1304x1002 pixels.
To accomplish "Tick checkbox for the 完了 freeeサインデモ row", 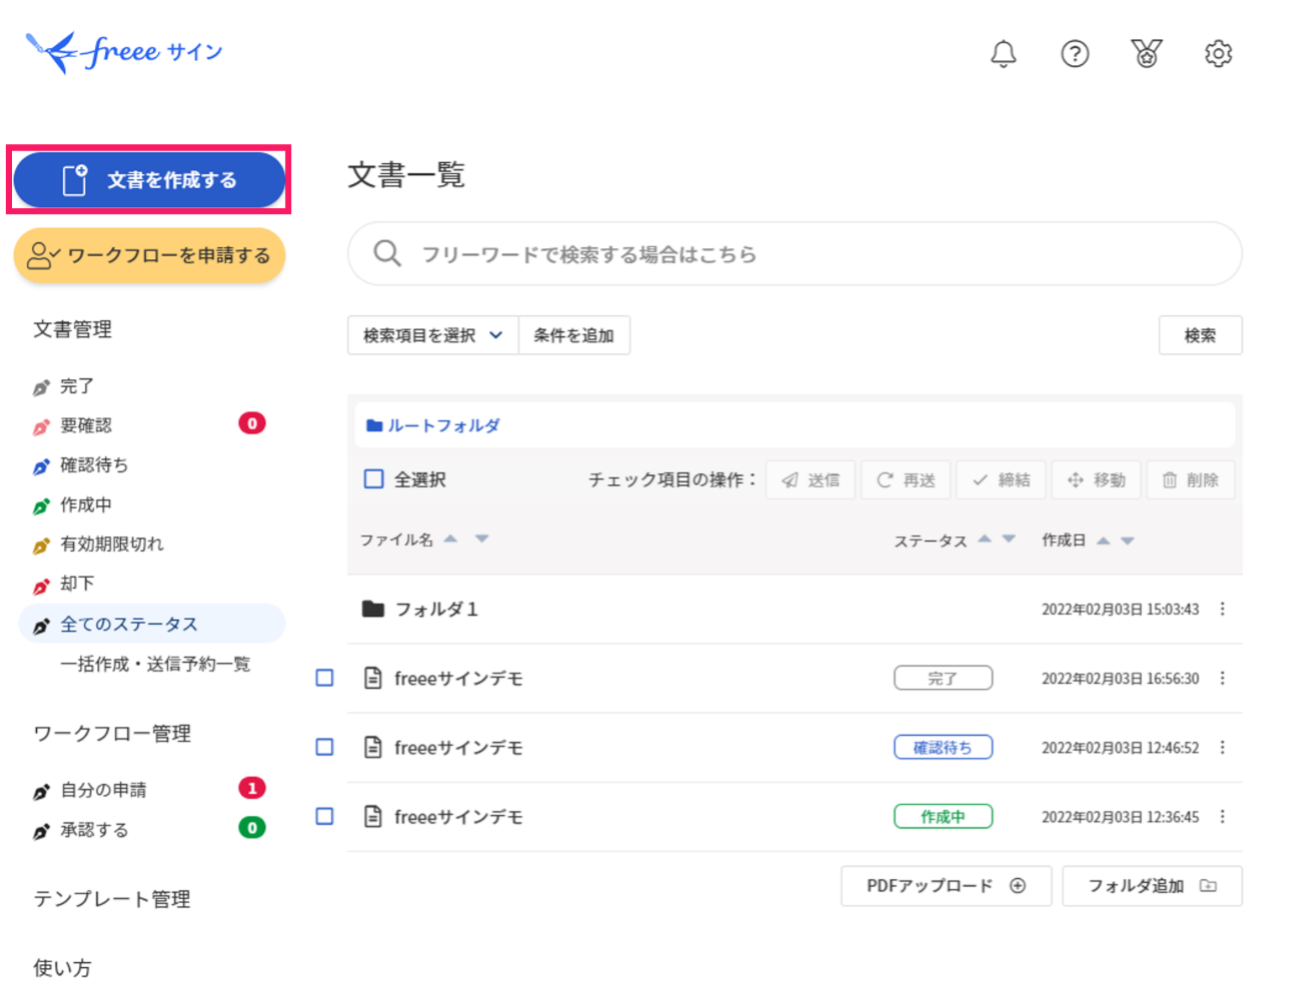I will click(324, 678).
